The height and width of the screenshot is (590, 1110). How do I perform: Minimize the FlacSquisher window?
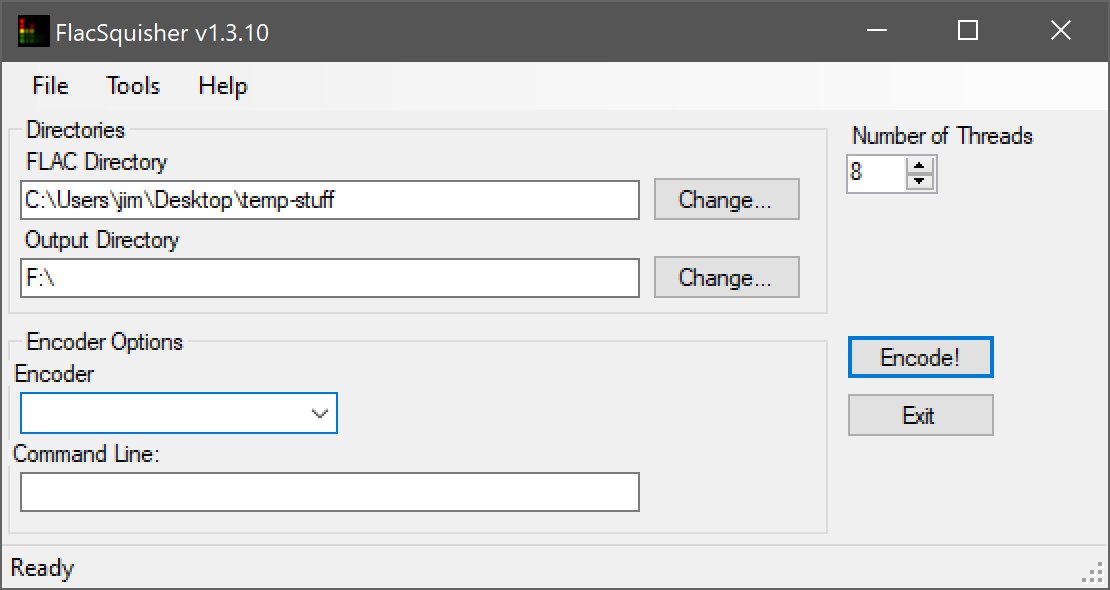[x=875, y=32]
